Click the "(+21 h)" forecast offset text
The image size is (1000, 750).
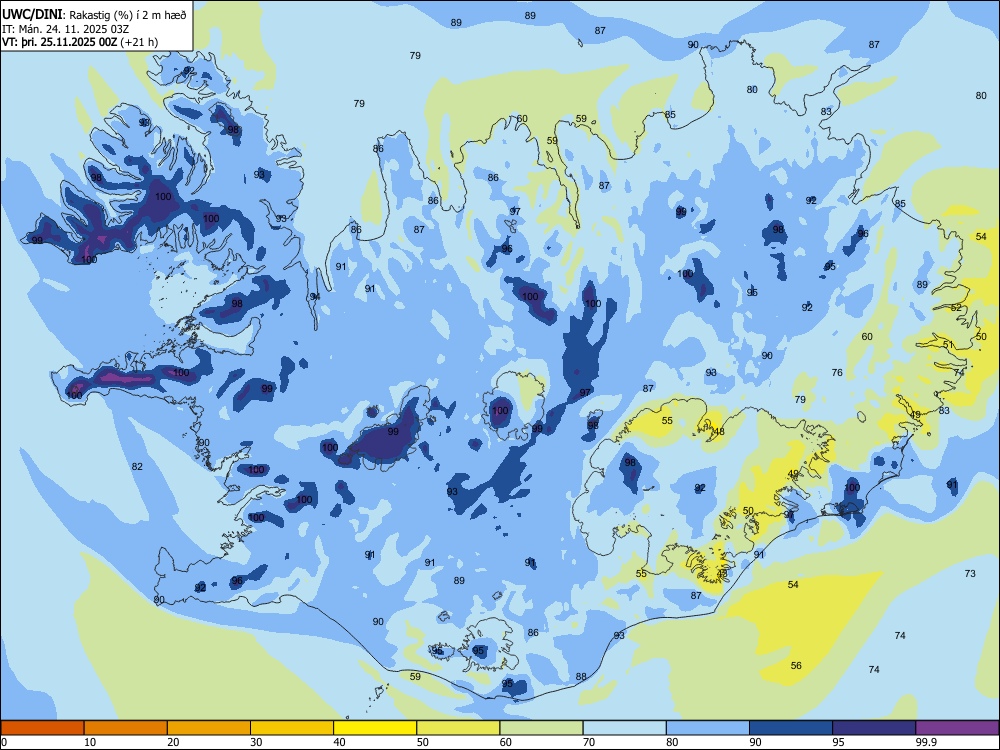pyautogui.click(x=139, y=42)
